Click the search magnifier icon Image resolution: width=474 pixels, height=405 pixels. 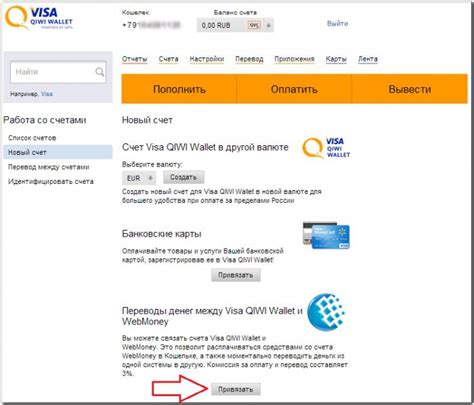pyautogui.click(x=99, y=72)
